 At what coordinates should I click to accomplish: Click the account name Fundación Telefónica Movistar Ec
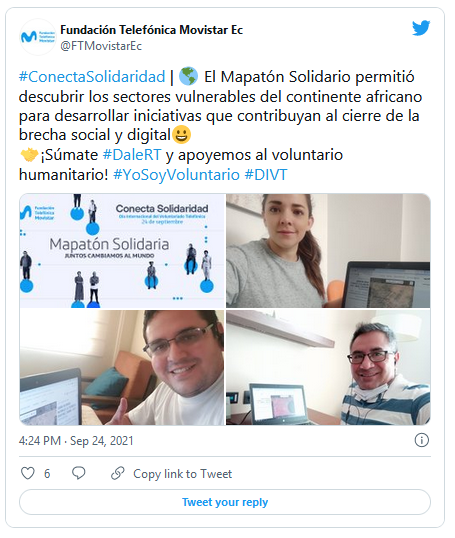[x=151, y=30]
